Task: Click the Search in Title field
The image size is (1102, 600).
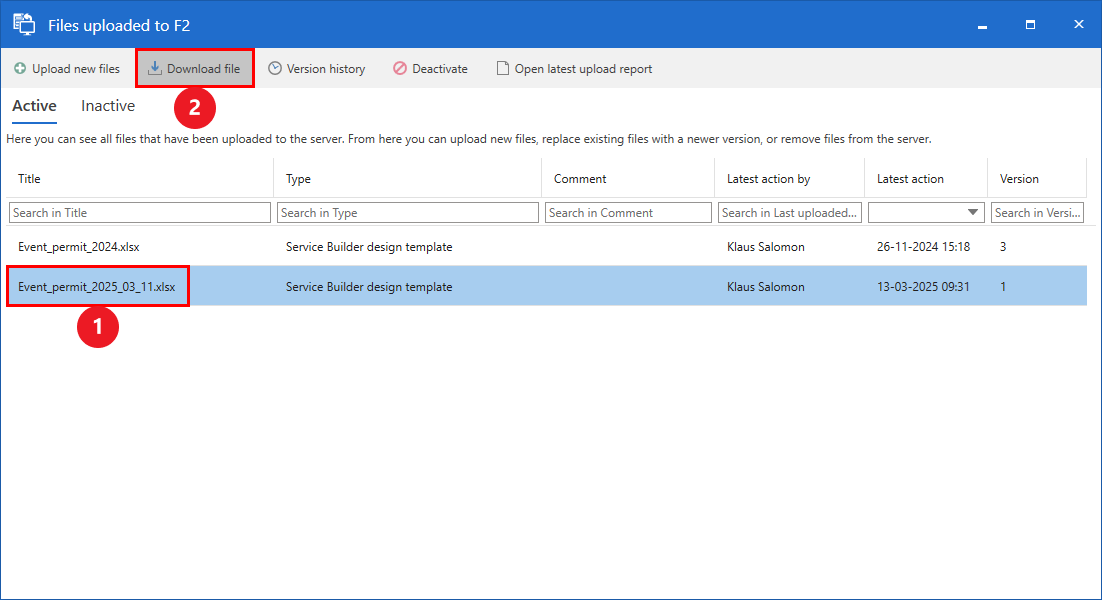Action: click(140, 213)
